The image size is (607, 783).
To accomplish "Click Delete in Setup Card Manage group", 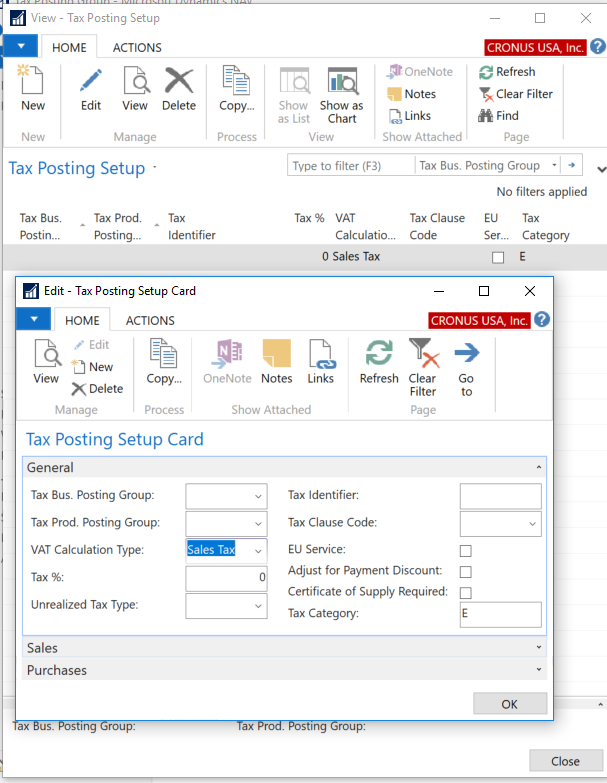I will (x=97, y=389).
